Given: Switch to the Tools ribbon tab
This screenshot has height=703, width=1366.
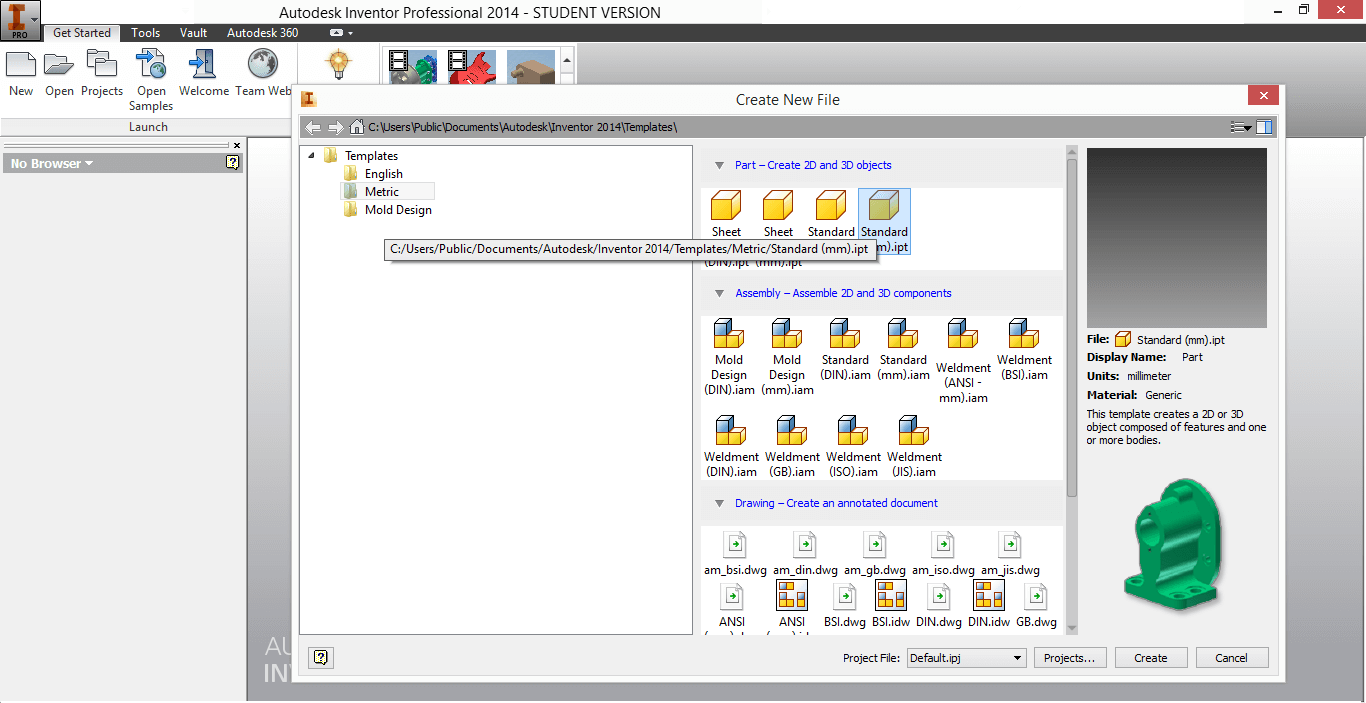Looking at the screenshot, I should click(145, 33).
